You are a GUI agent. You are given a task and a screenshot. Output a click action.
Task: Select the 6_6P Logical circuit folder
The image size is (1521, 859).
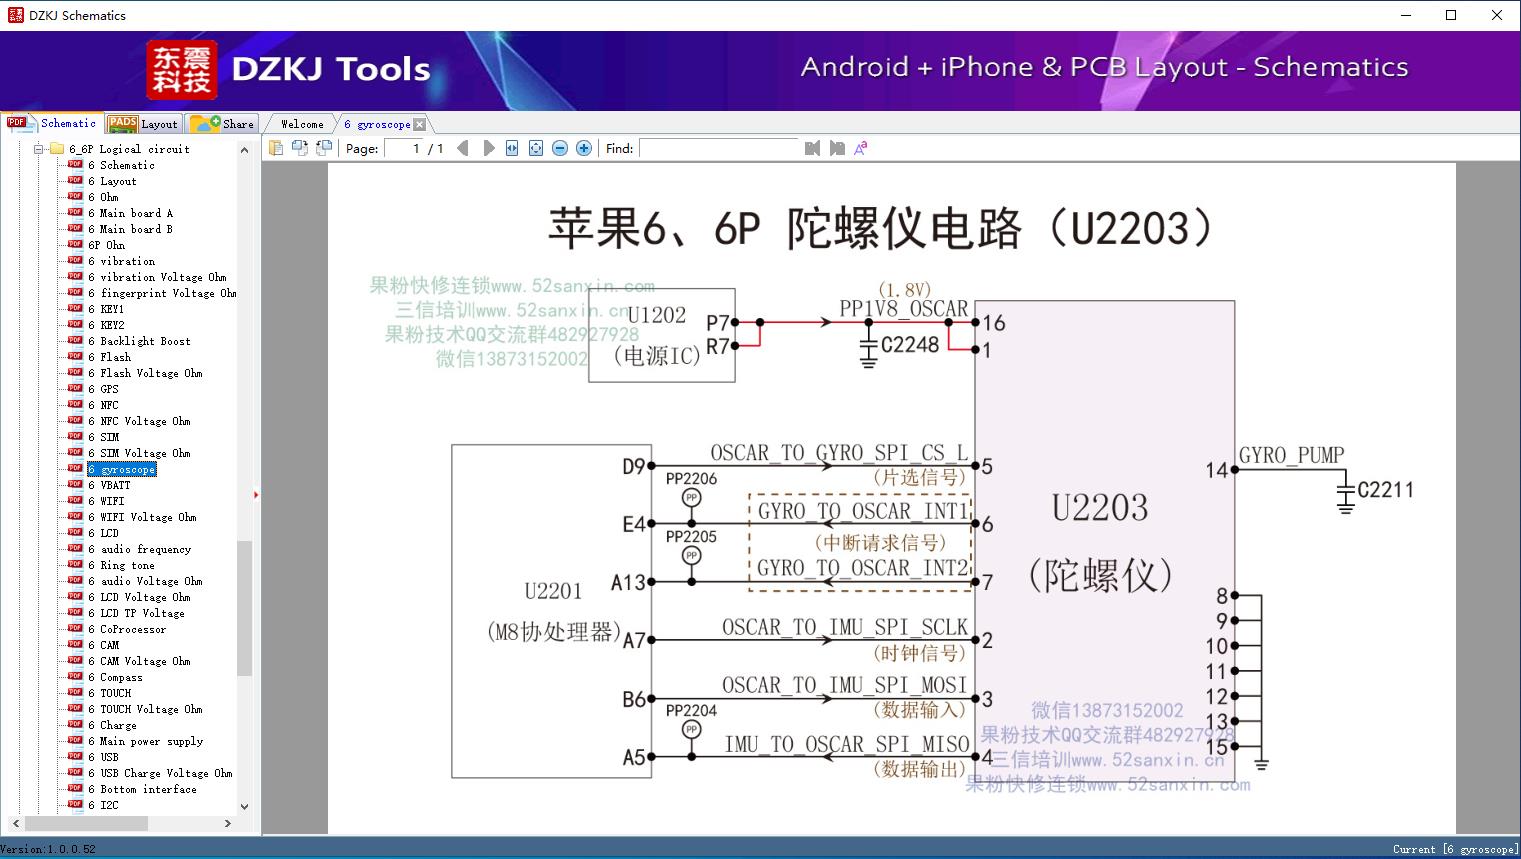129,149
